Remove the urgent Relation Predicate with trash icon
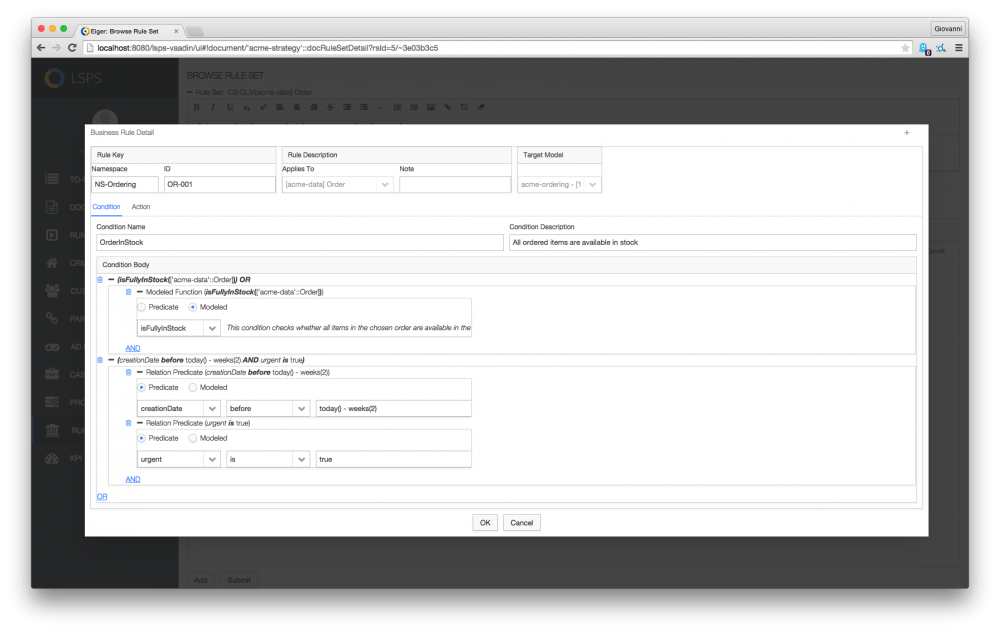Viewport: 1000px width, 633px height. tap(128, 423)
